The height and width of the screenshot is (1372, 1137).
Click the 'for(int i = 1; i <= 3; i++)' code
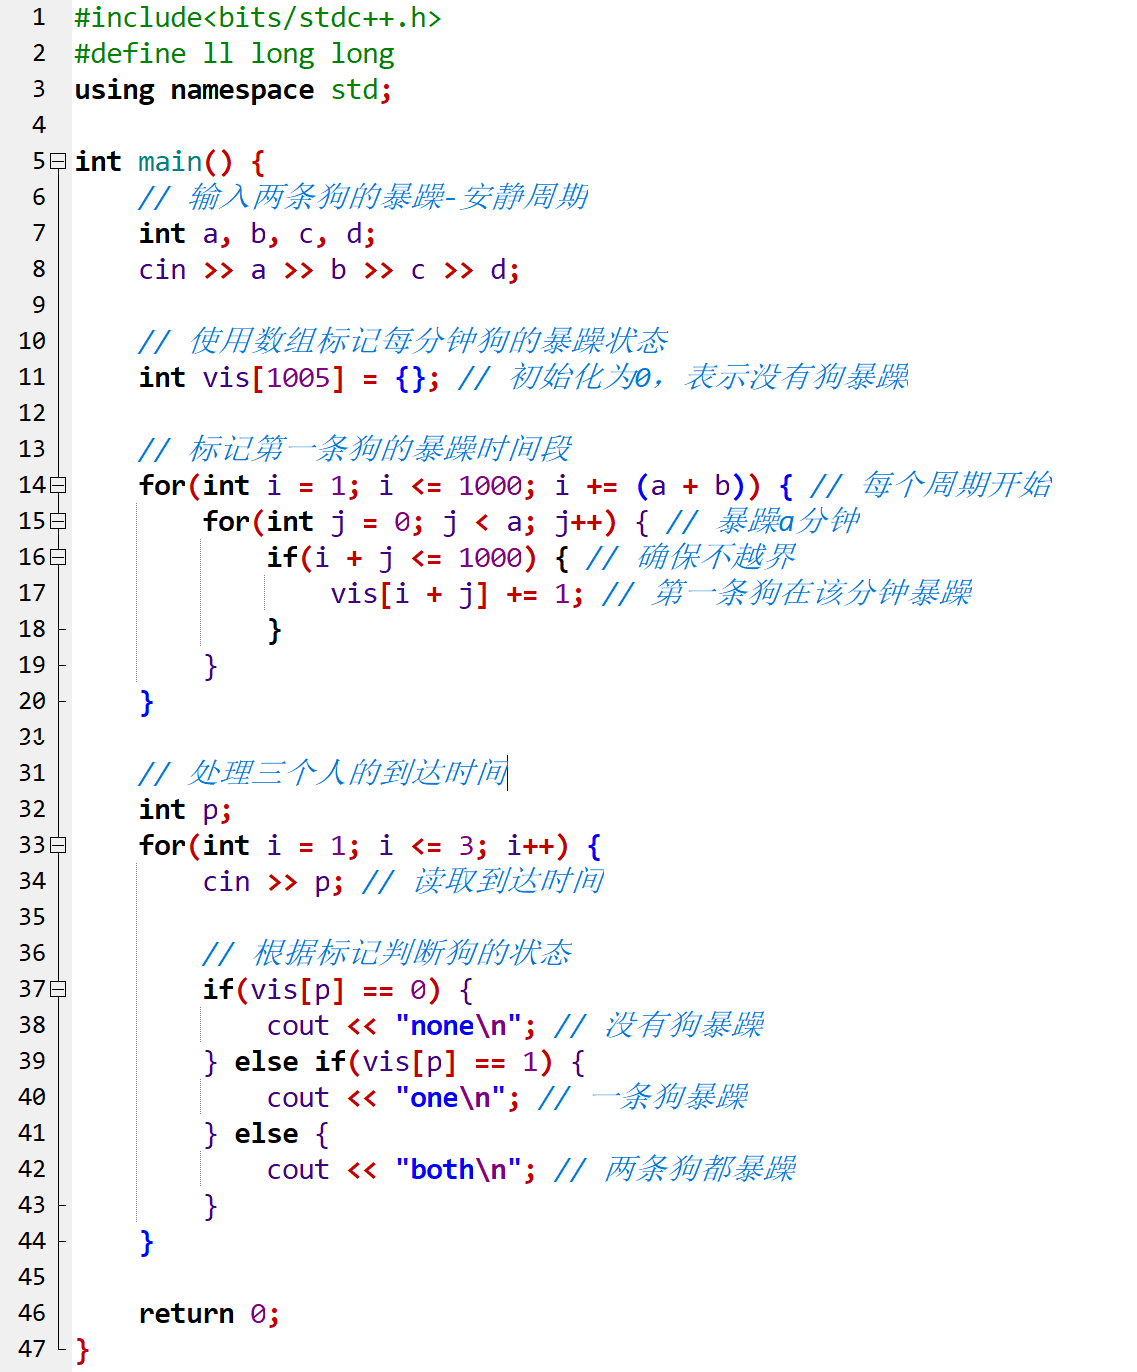point(355,846)
